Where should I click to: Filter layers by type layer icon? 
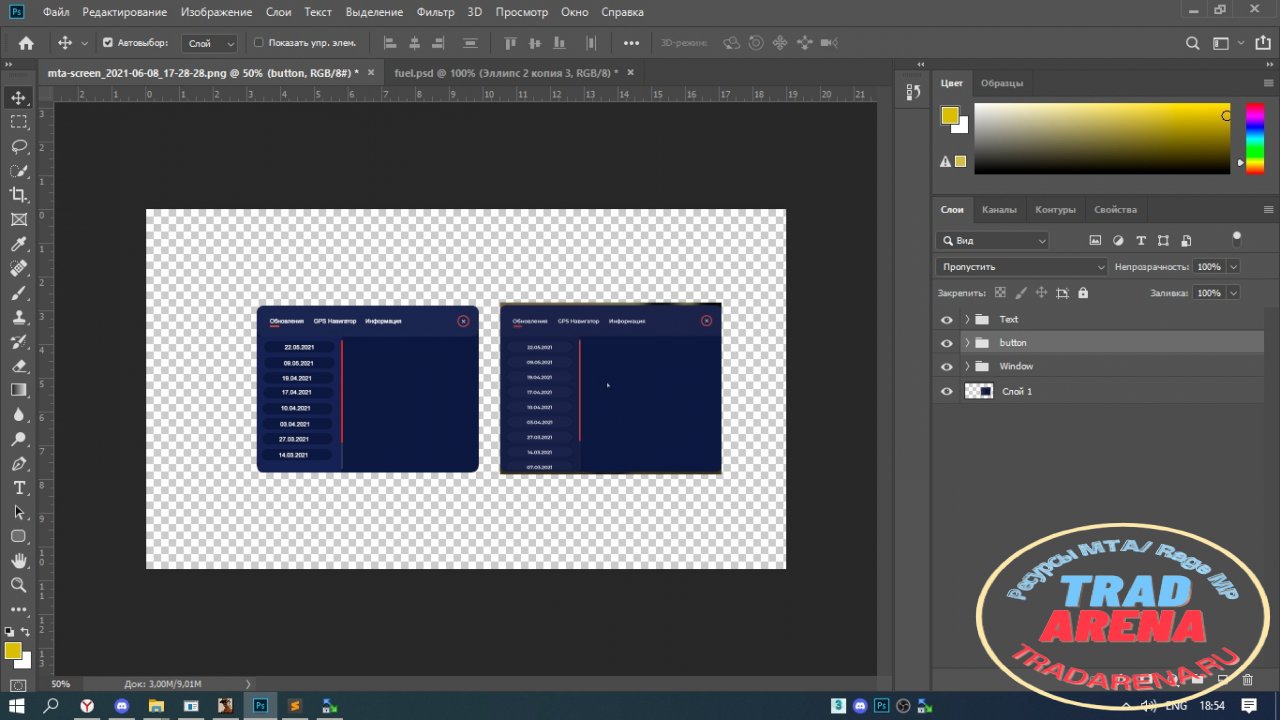click(1140, 241)
